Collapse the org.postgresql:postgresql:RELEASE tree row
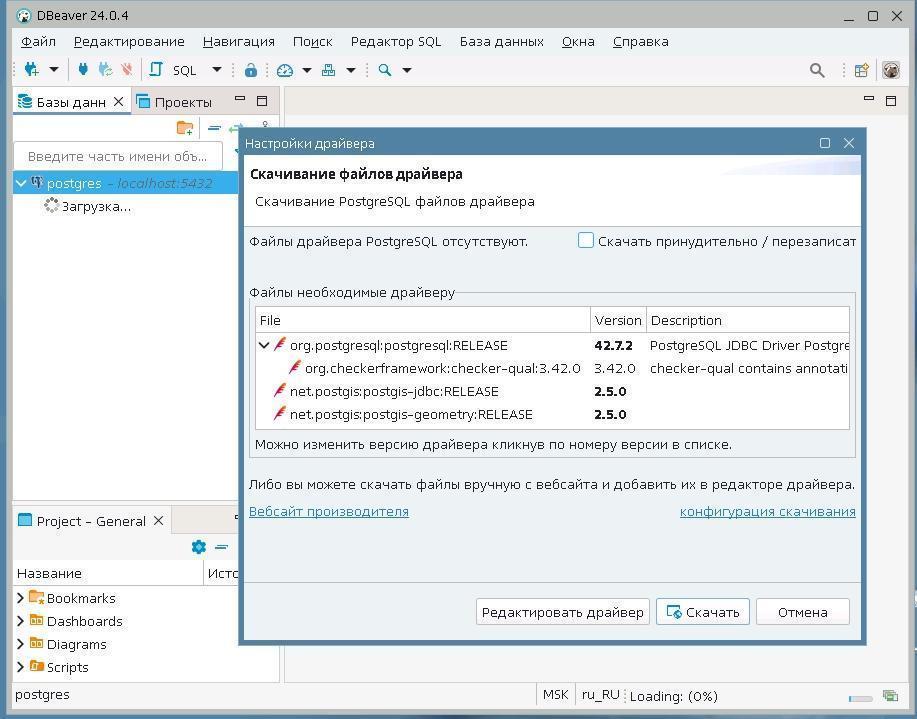Viewport: 917px width, 719px height. coord(264,345)
